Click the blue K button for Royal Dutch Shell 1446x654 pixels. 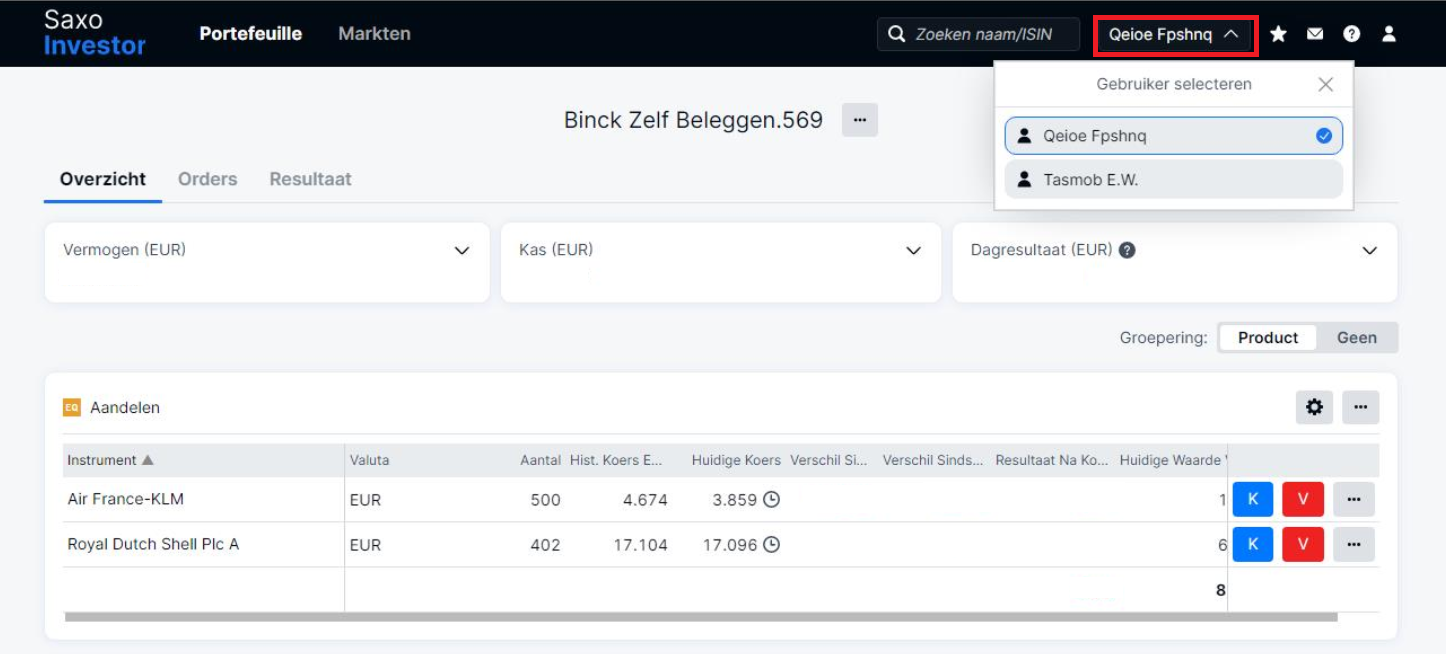click(1253, 544)
